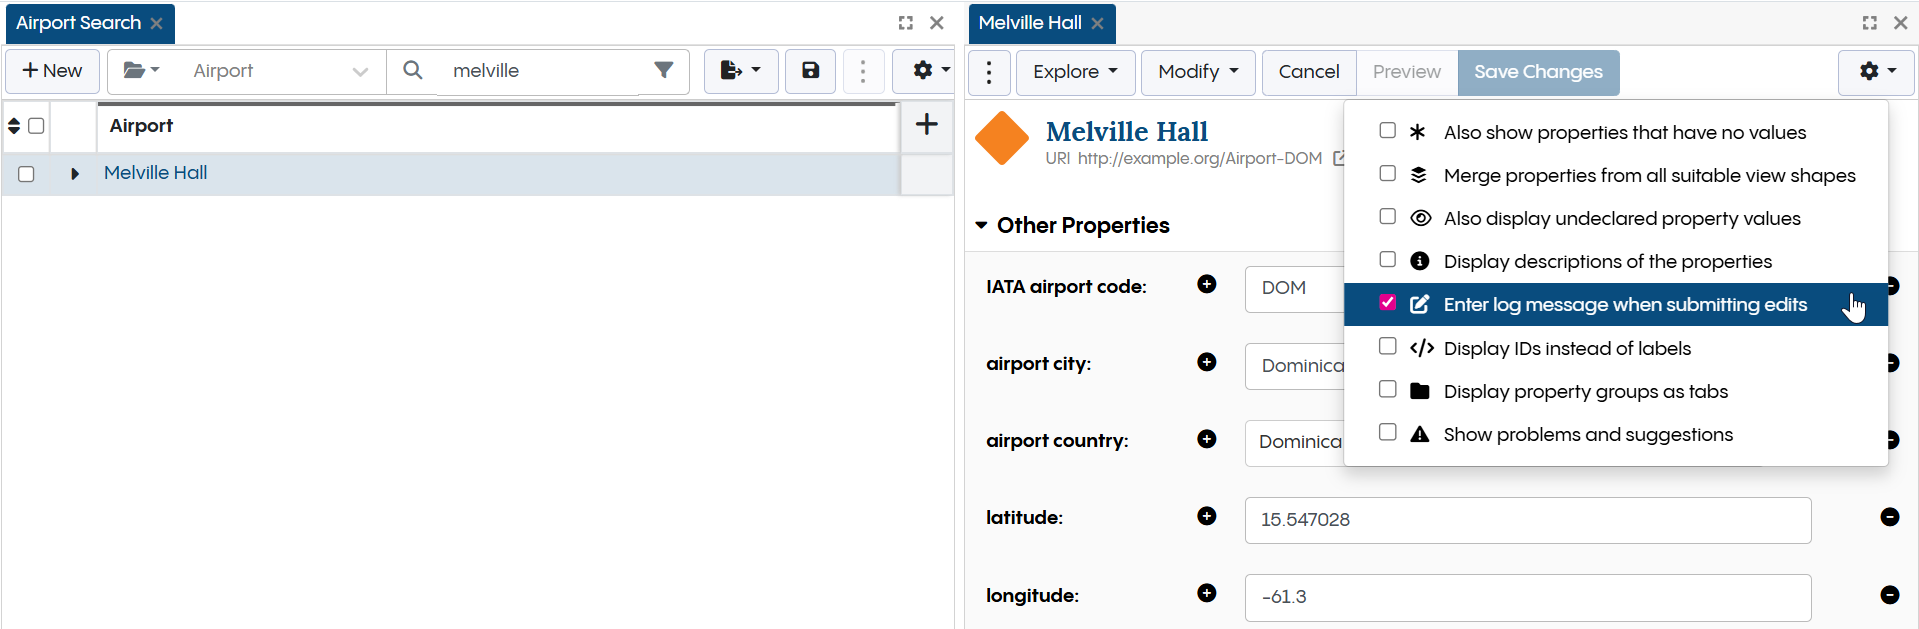Open the three-dot kebab menu in Airport Search
1919x629 pixels.
click(x=863, y=71)
